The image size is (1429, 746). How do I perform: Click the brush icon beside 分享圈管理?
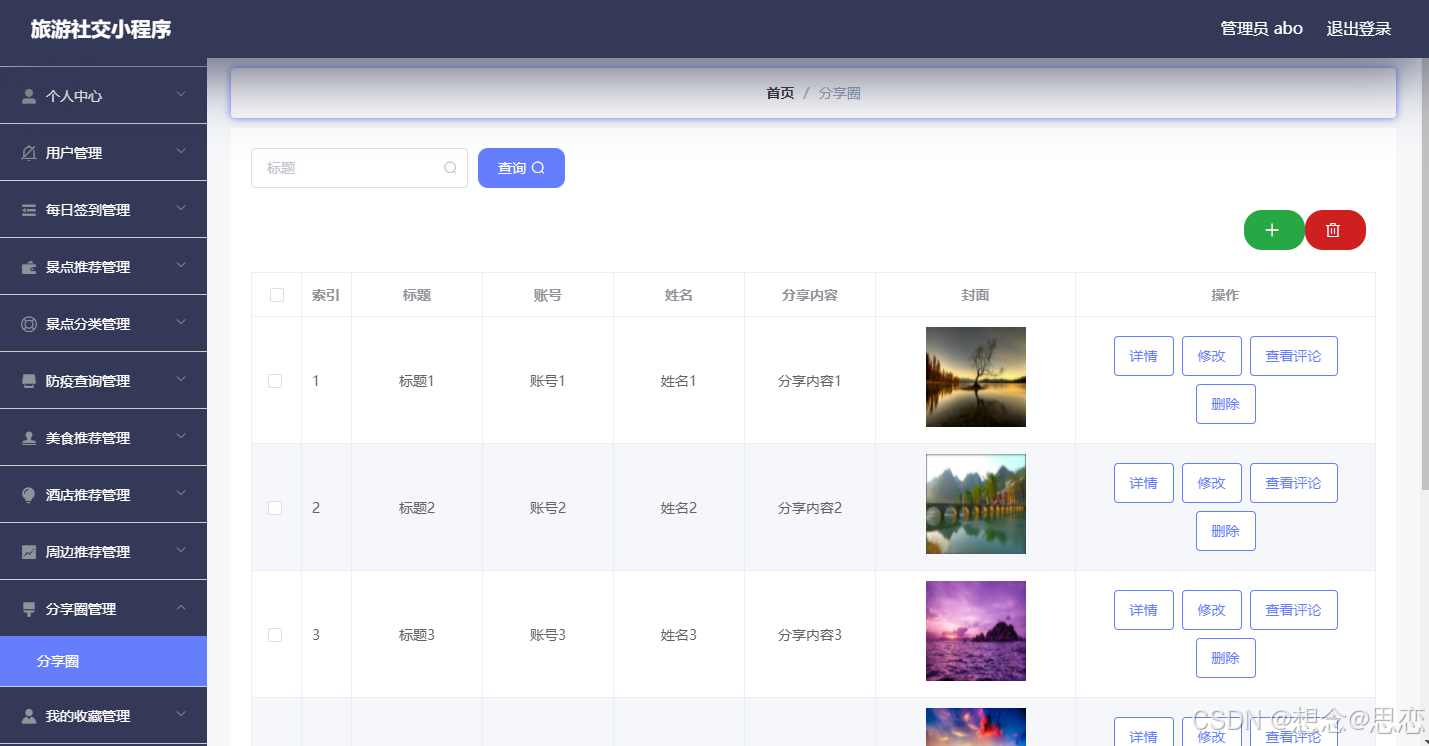pos(29,609)
